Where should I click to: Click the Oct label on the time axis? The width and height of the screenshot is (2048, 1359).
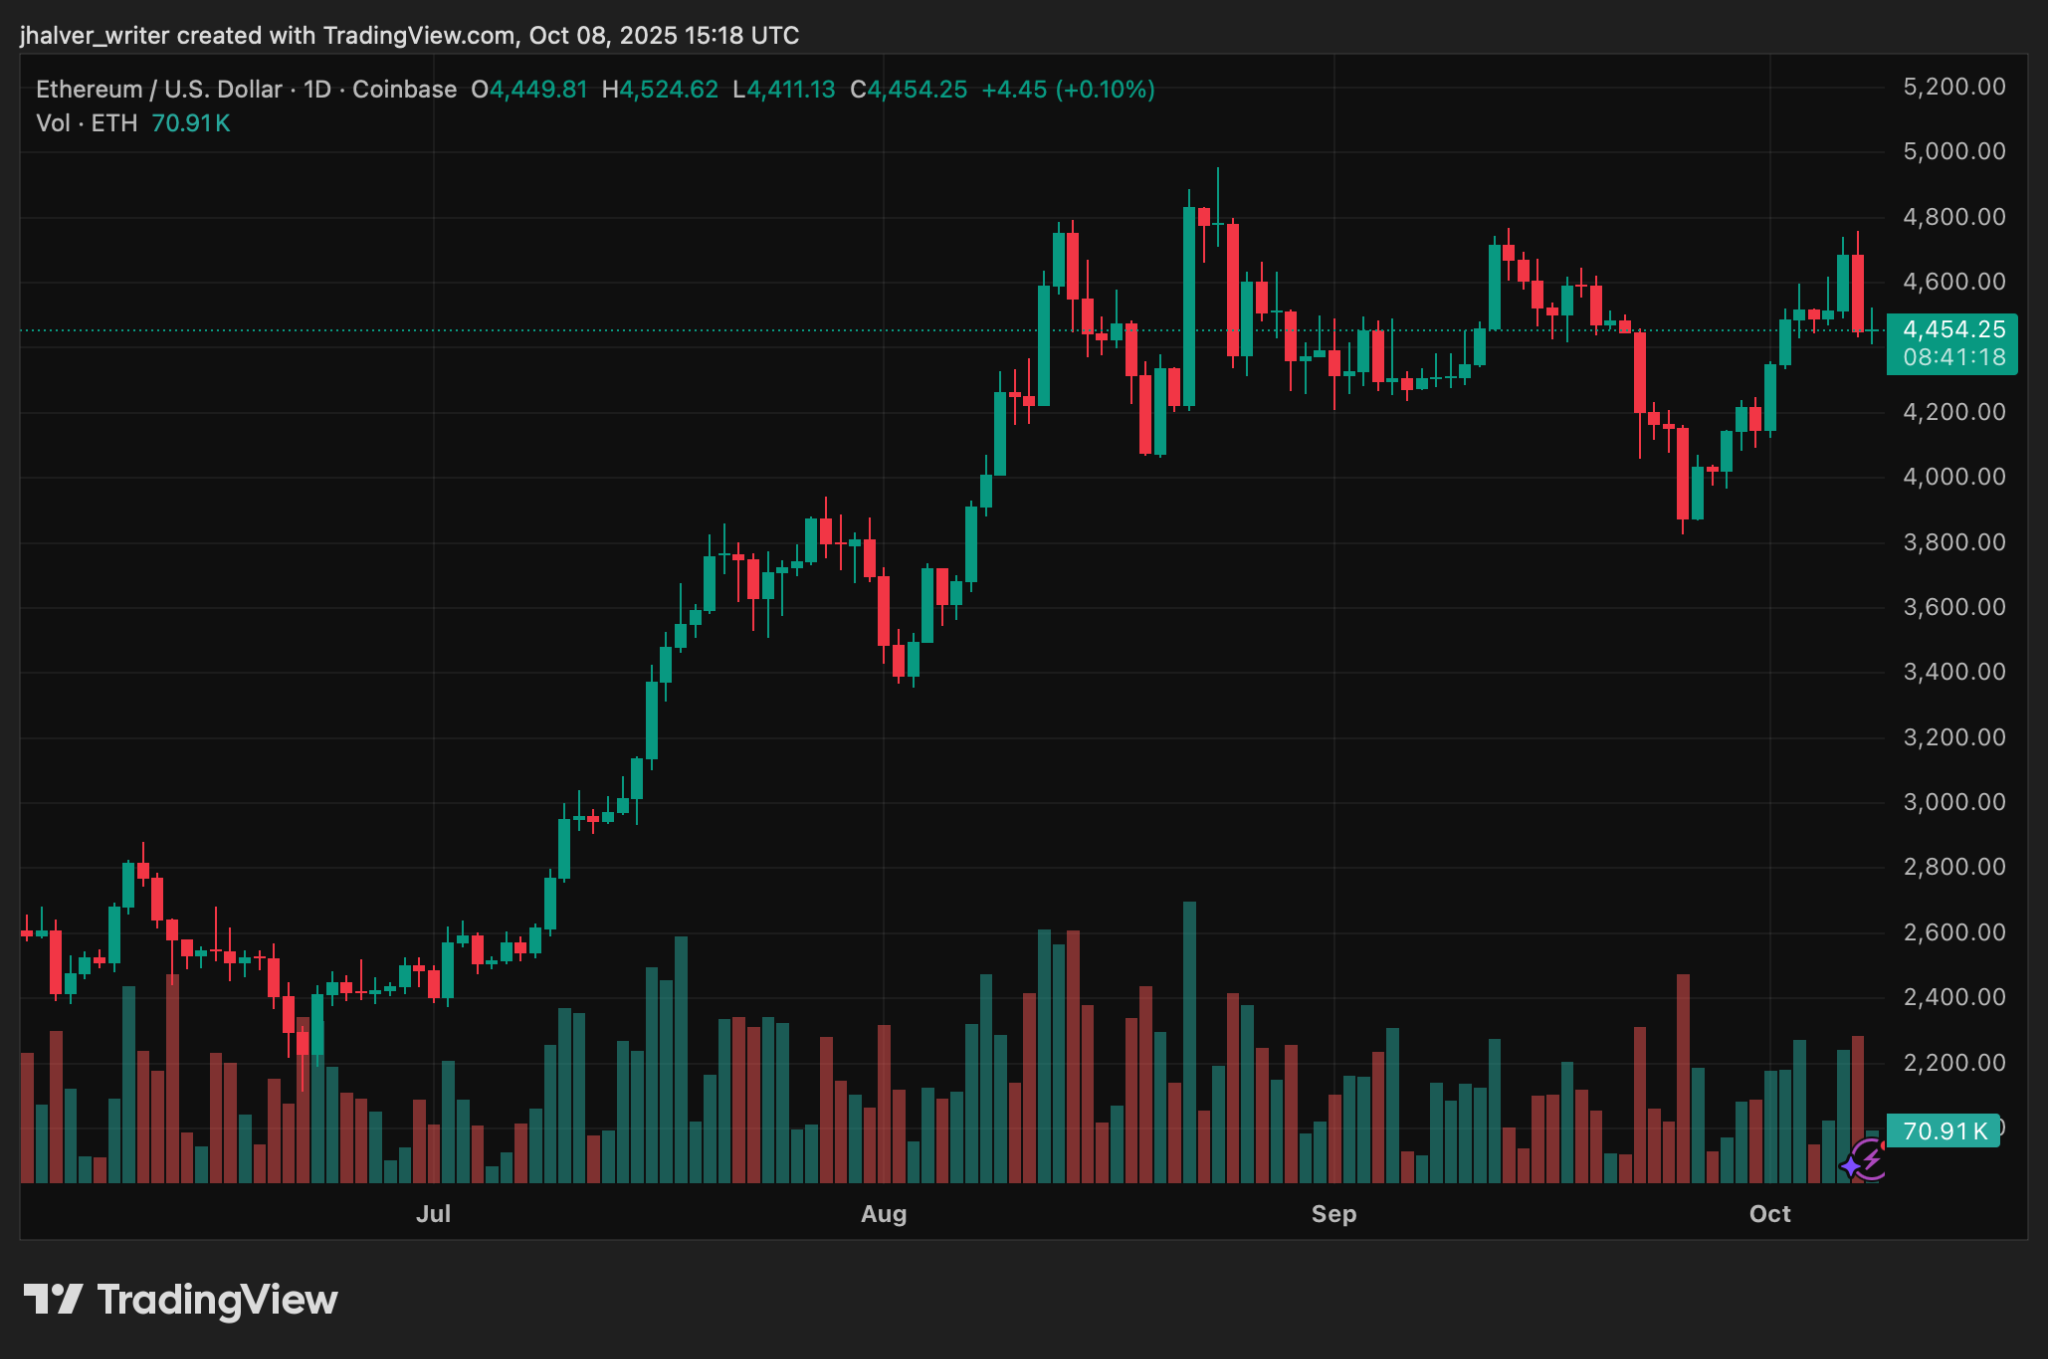click(x=1771, y=1213)
